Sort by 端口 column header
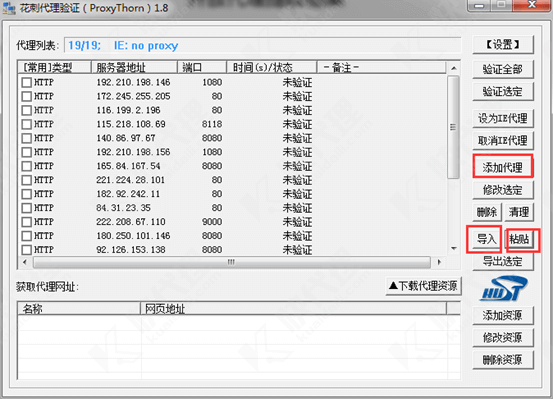Image resolution: width=553 pixels, height=399 pixels. tap(202, 67)
